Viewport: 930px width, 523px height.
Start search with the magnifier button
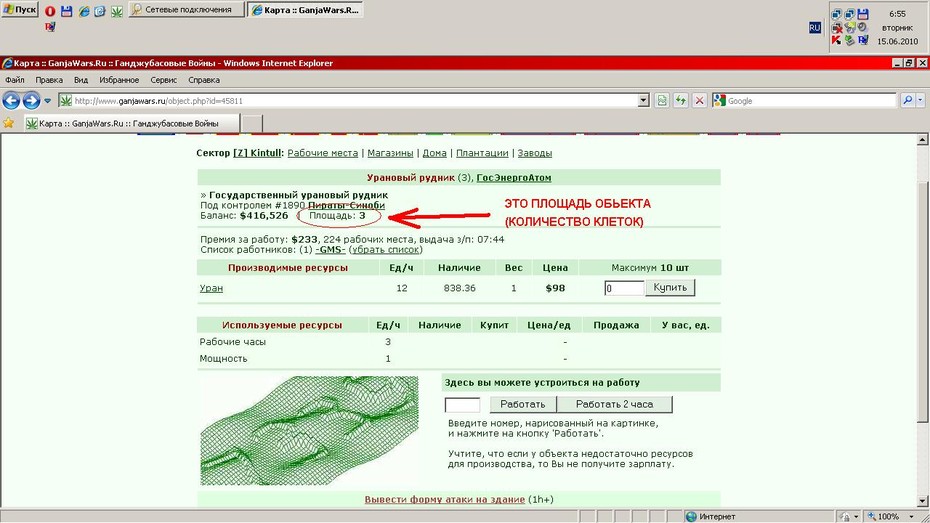pyautogui.click(x=907, y=101)
